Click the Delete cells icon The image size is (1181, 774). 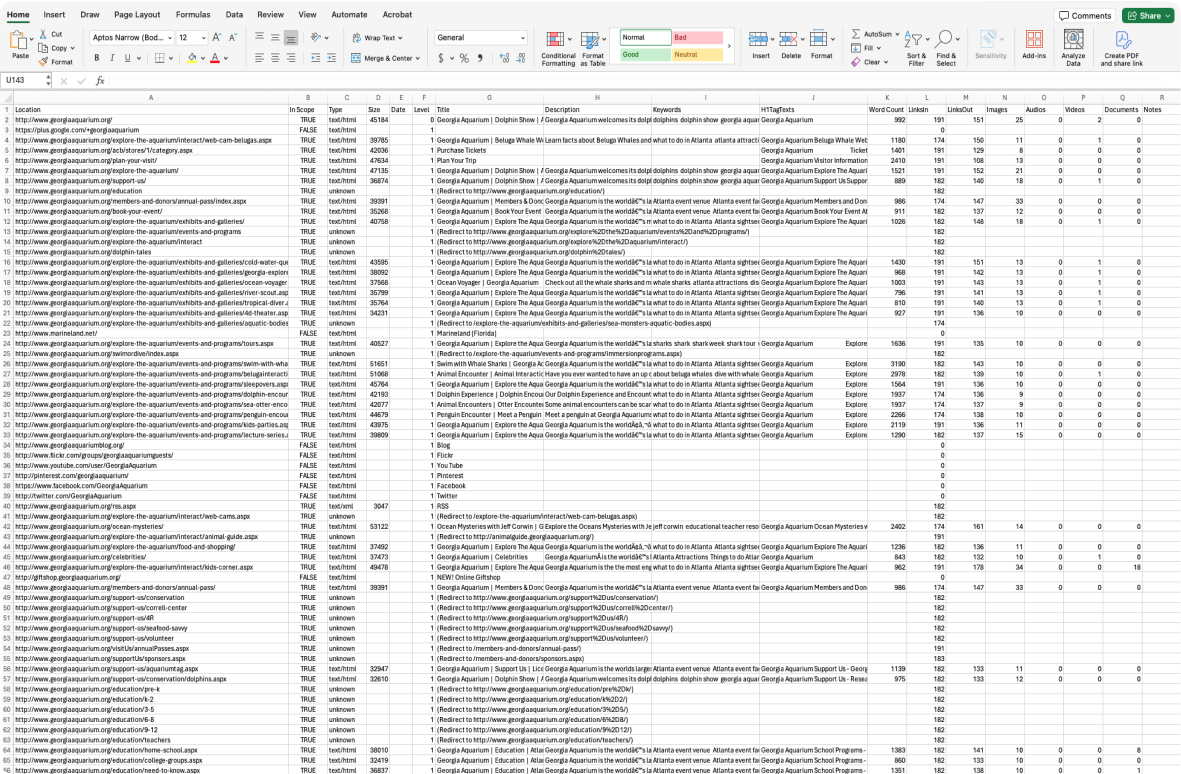point(789,39)
